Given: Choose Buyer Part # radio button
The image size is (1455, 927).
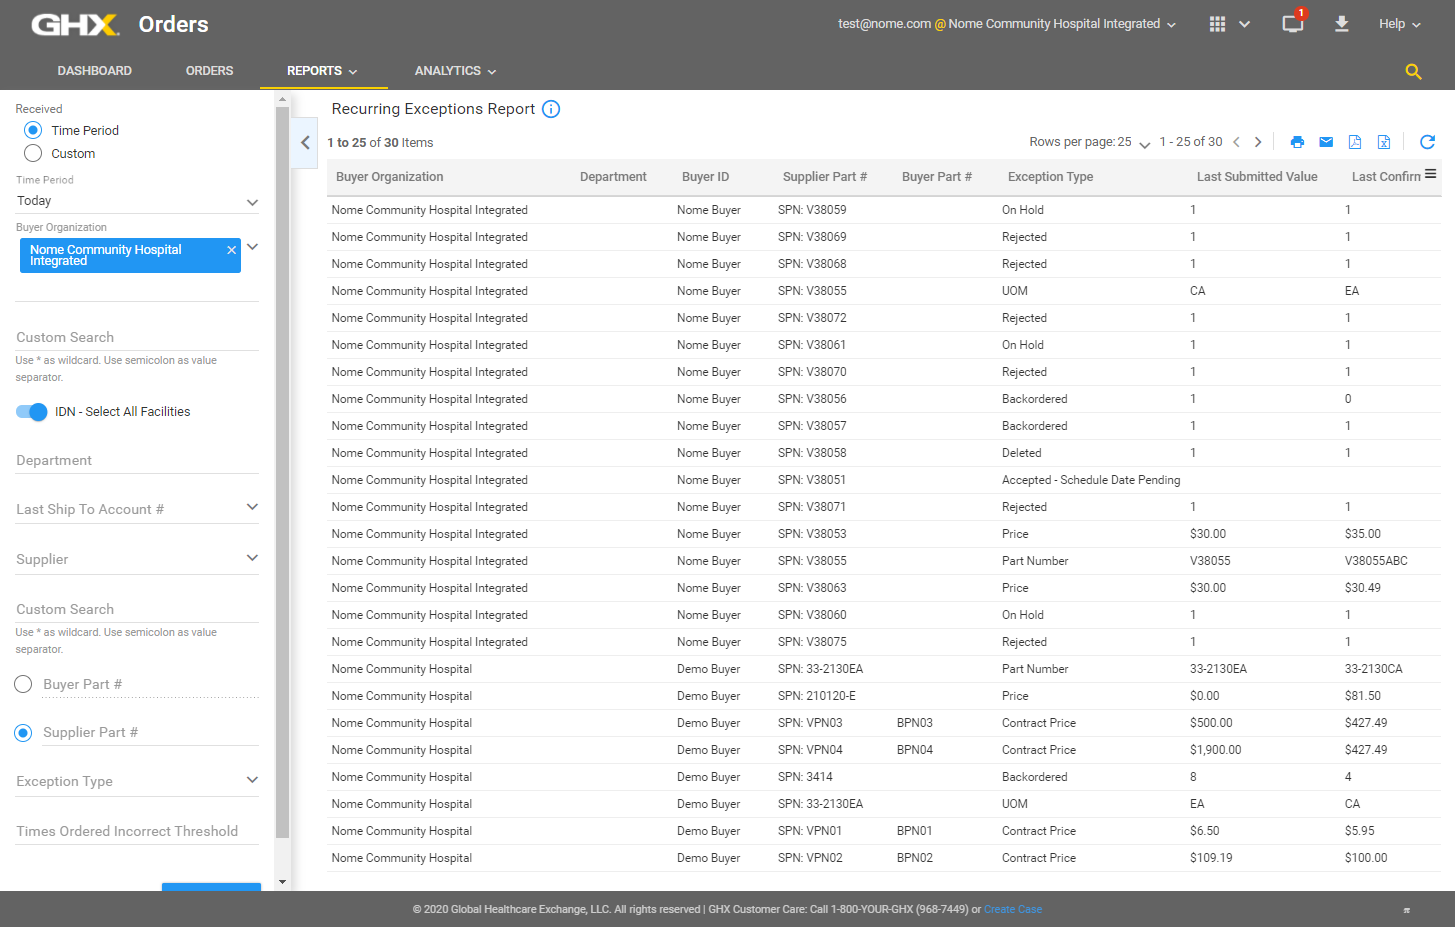Looking at the screenshot, I should (x=23, y=684).
